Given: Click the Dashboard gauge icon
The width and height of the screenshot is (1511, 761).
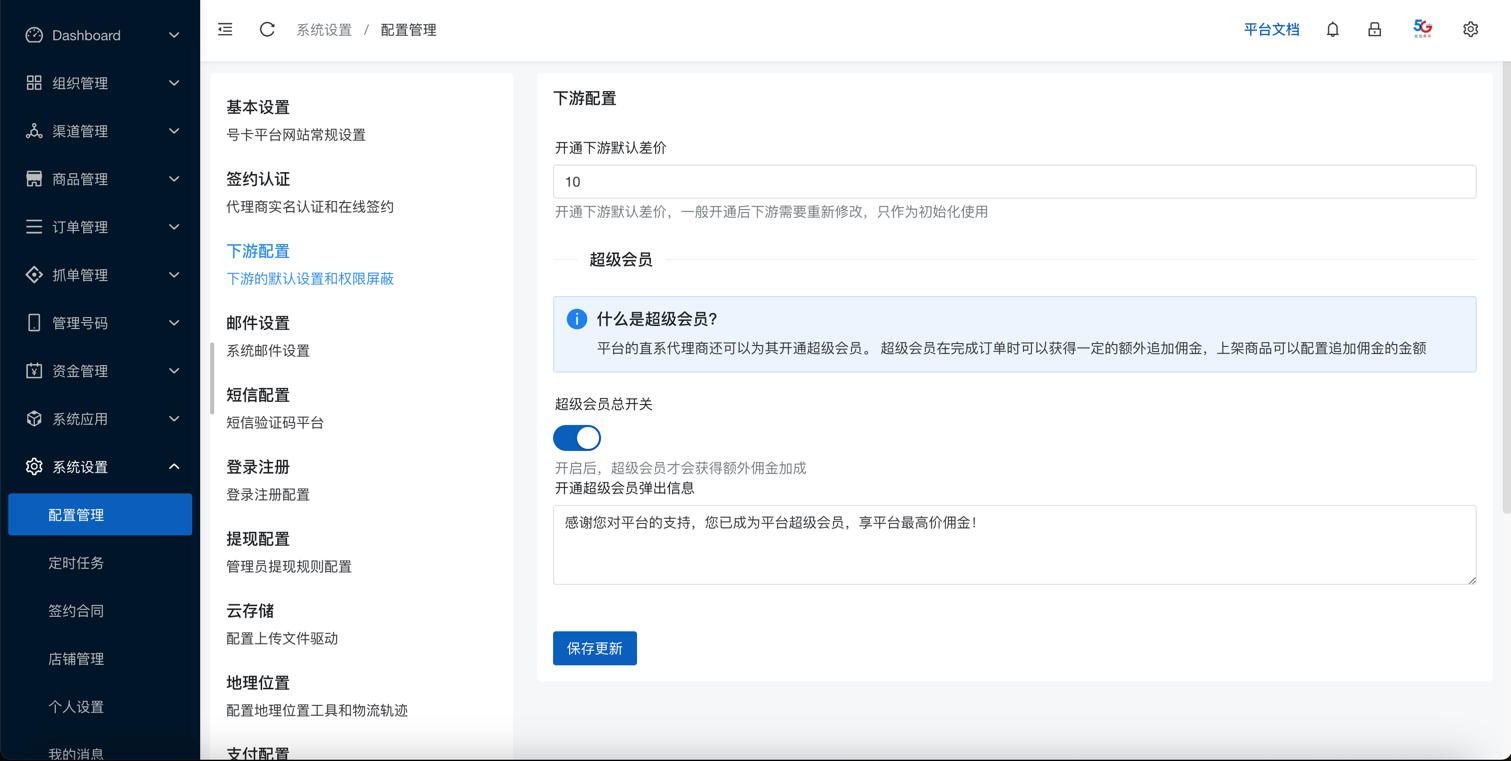Looking at the screenshot, I should click(x=34, y=35).
